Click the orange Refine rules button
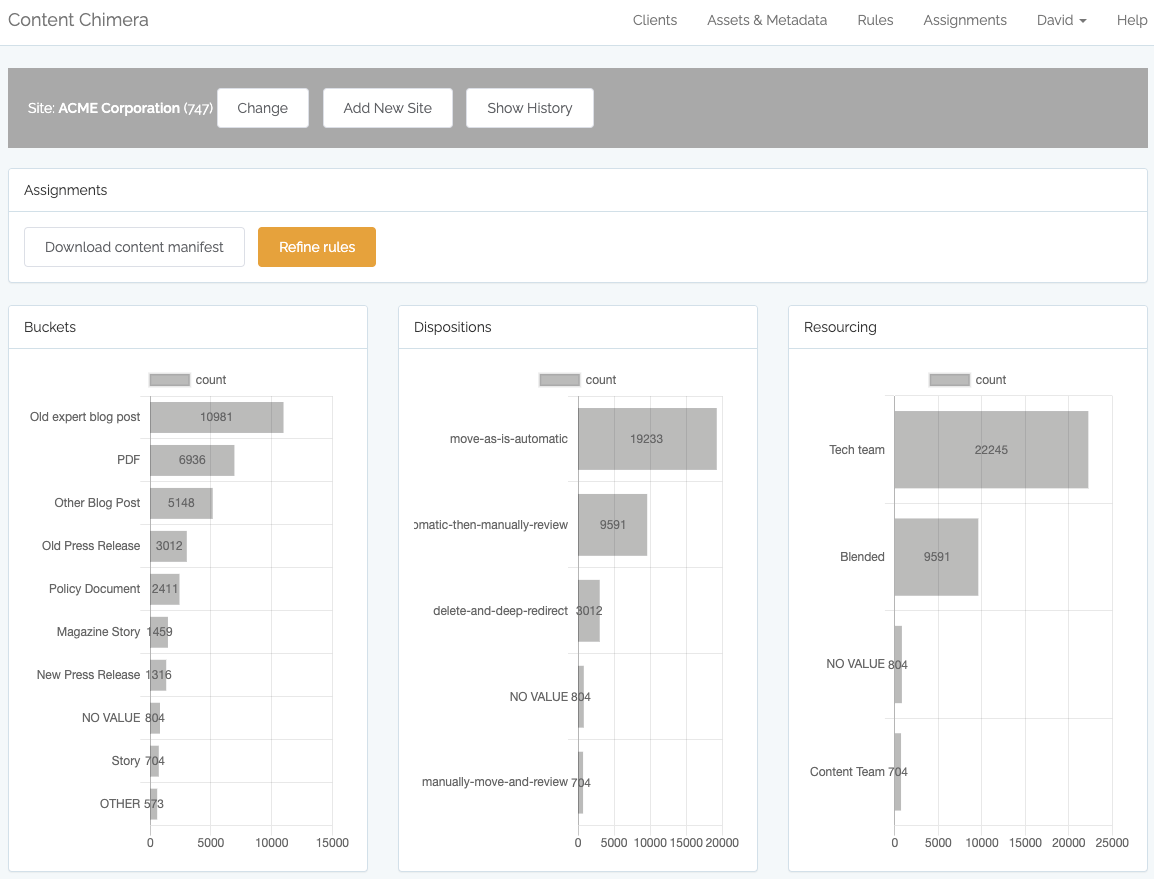1154x879 pixels. pyautogui.click(x=316, y=247)
